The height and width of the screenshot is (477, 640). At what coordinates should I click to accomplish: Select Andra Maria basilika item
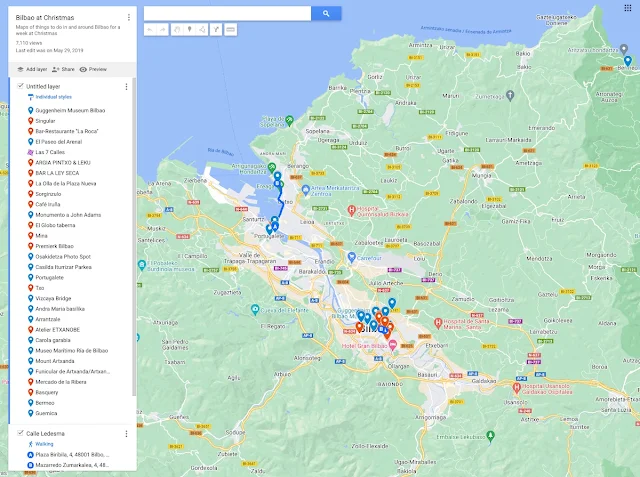coord(60,309)
